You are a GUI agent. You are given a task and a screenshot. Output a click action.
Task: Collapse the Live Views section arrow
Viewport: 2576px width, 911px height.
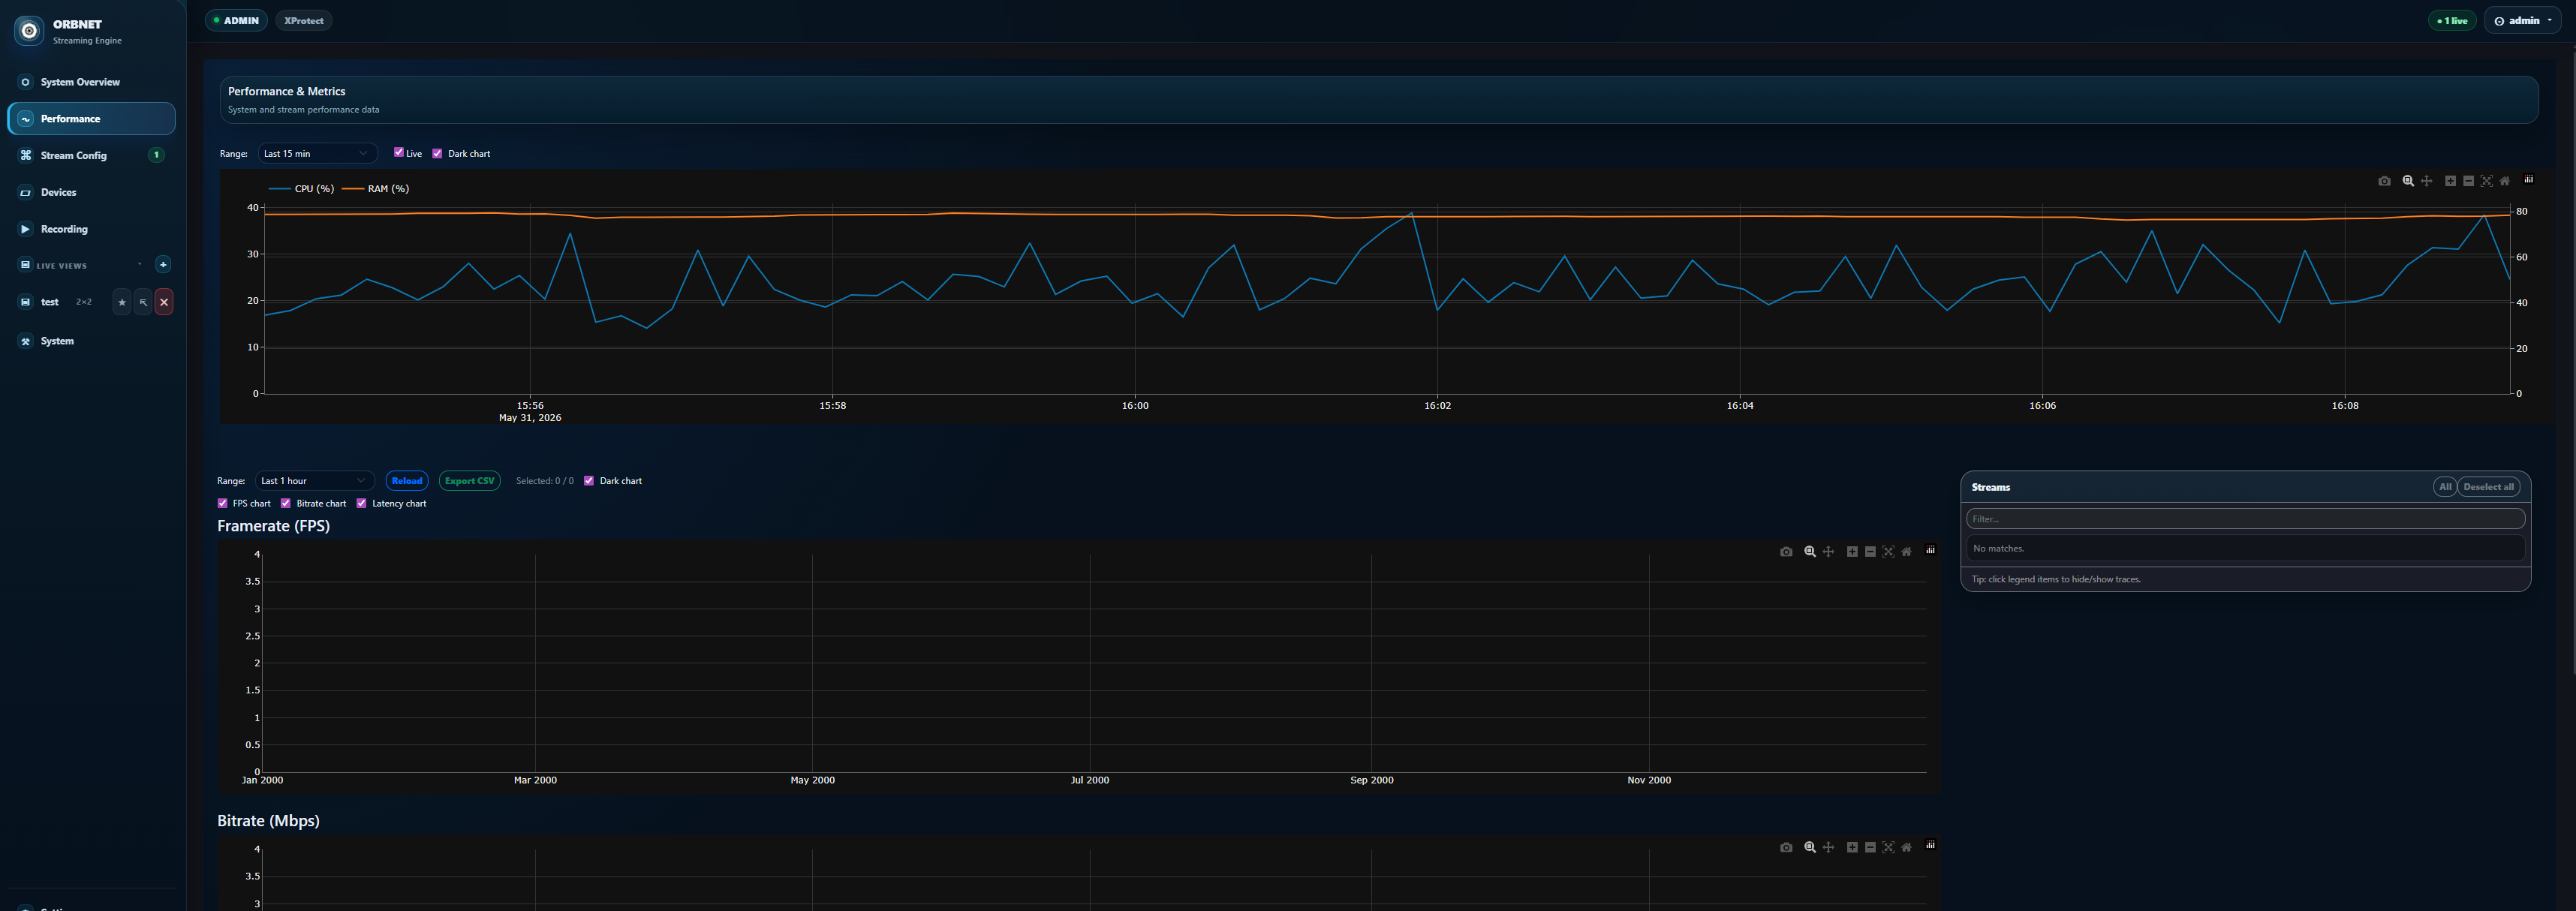coord(139,264)
